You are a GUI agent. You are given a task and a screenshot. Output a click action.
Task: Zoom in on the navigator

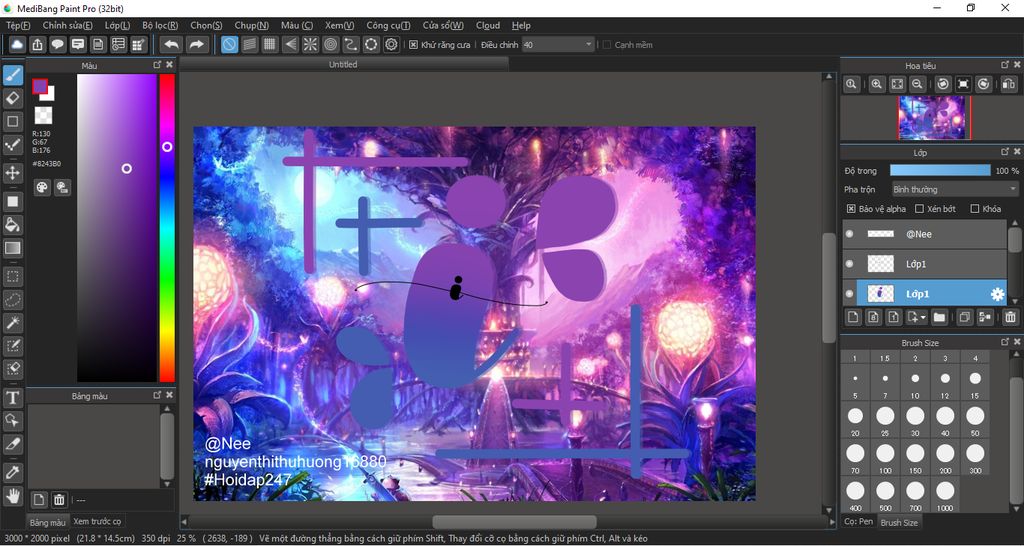pos(877,84)
